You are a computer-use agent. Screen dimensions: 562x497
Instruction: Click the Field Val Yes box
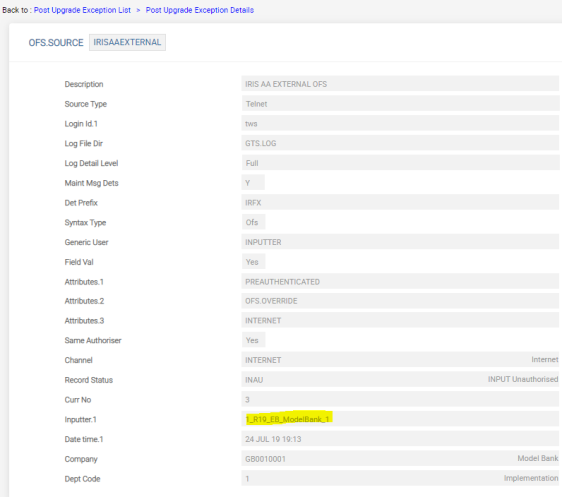253,262
